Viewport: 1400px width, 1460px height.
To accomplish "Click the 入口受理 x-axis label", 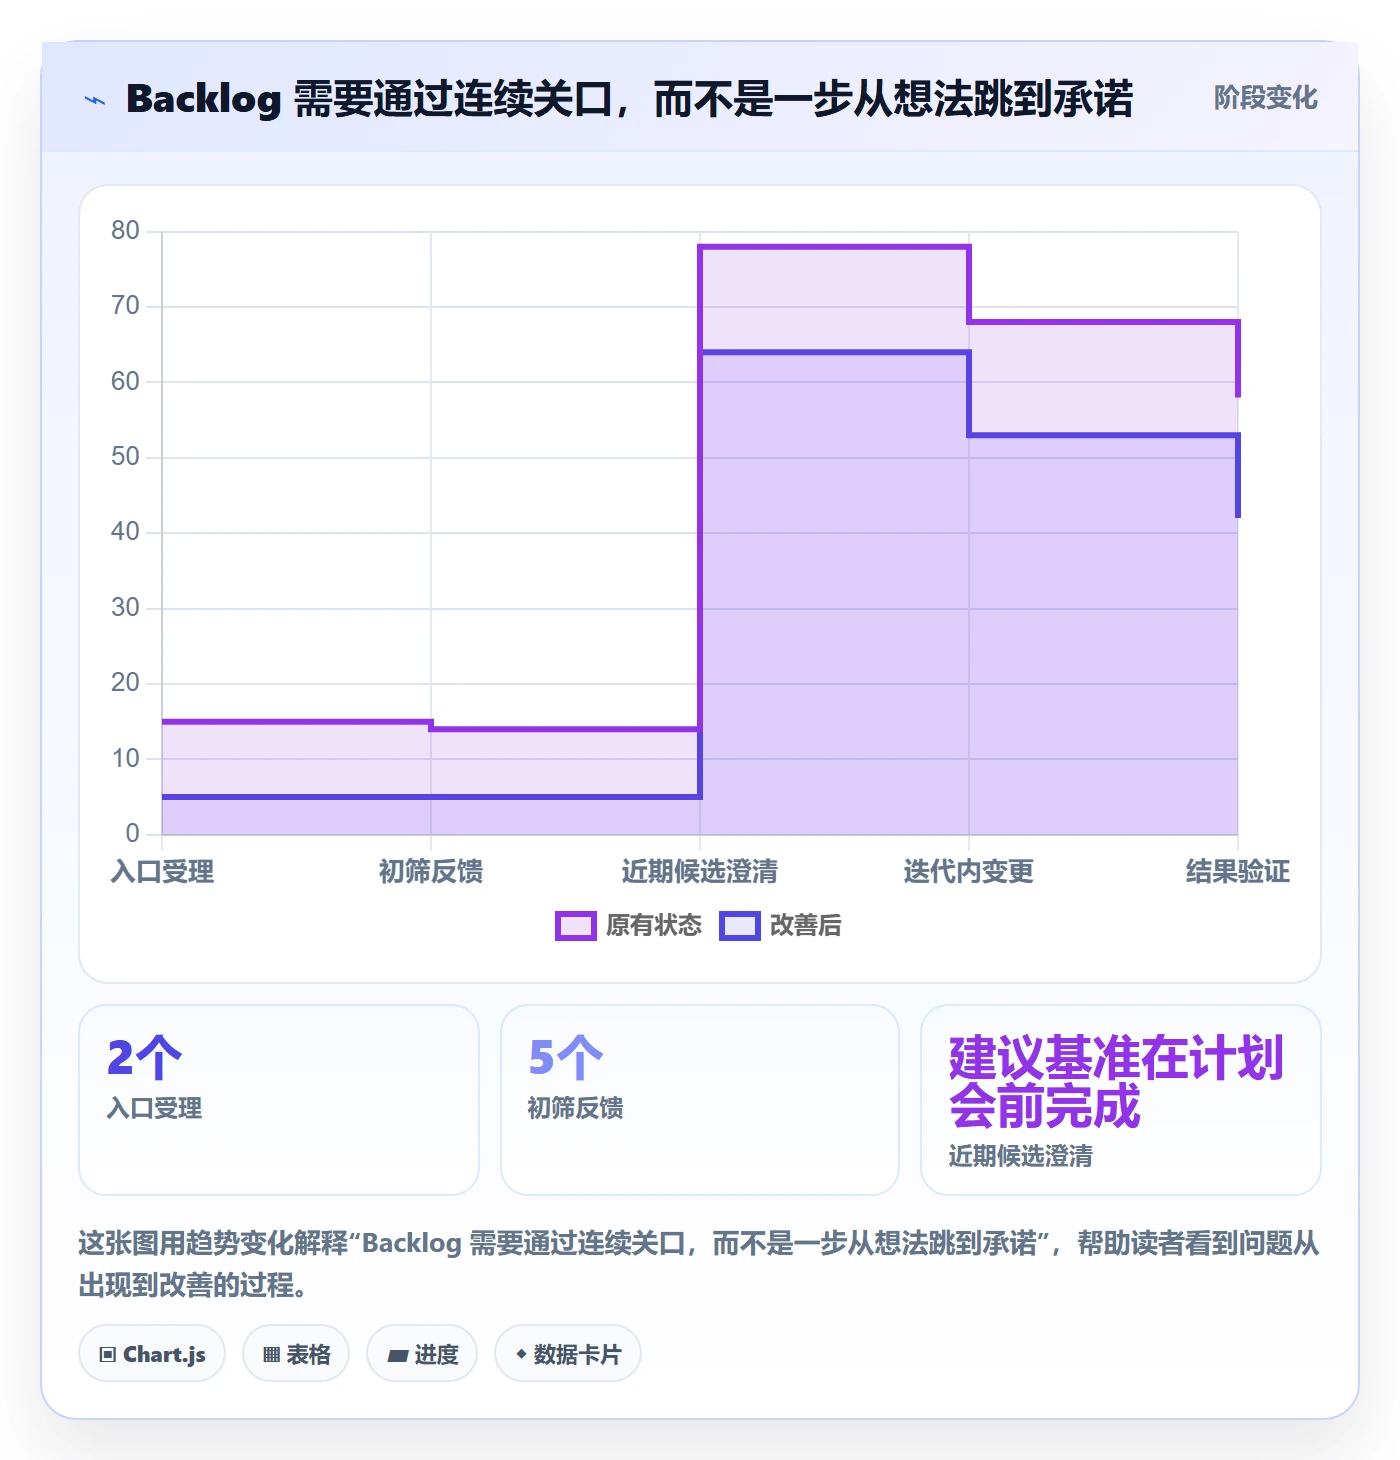I will [162, 872].
